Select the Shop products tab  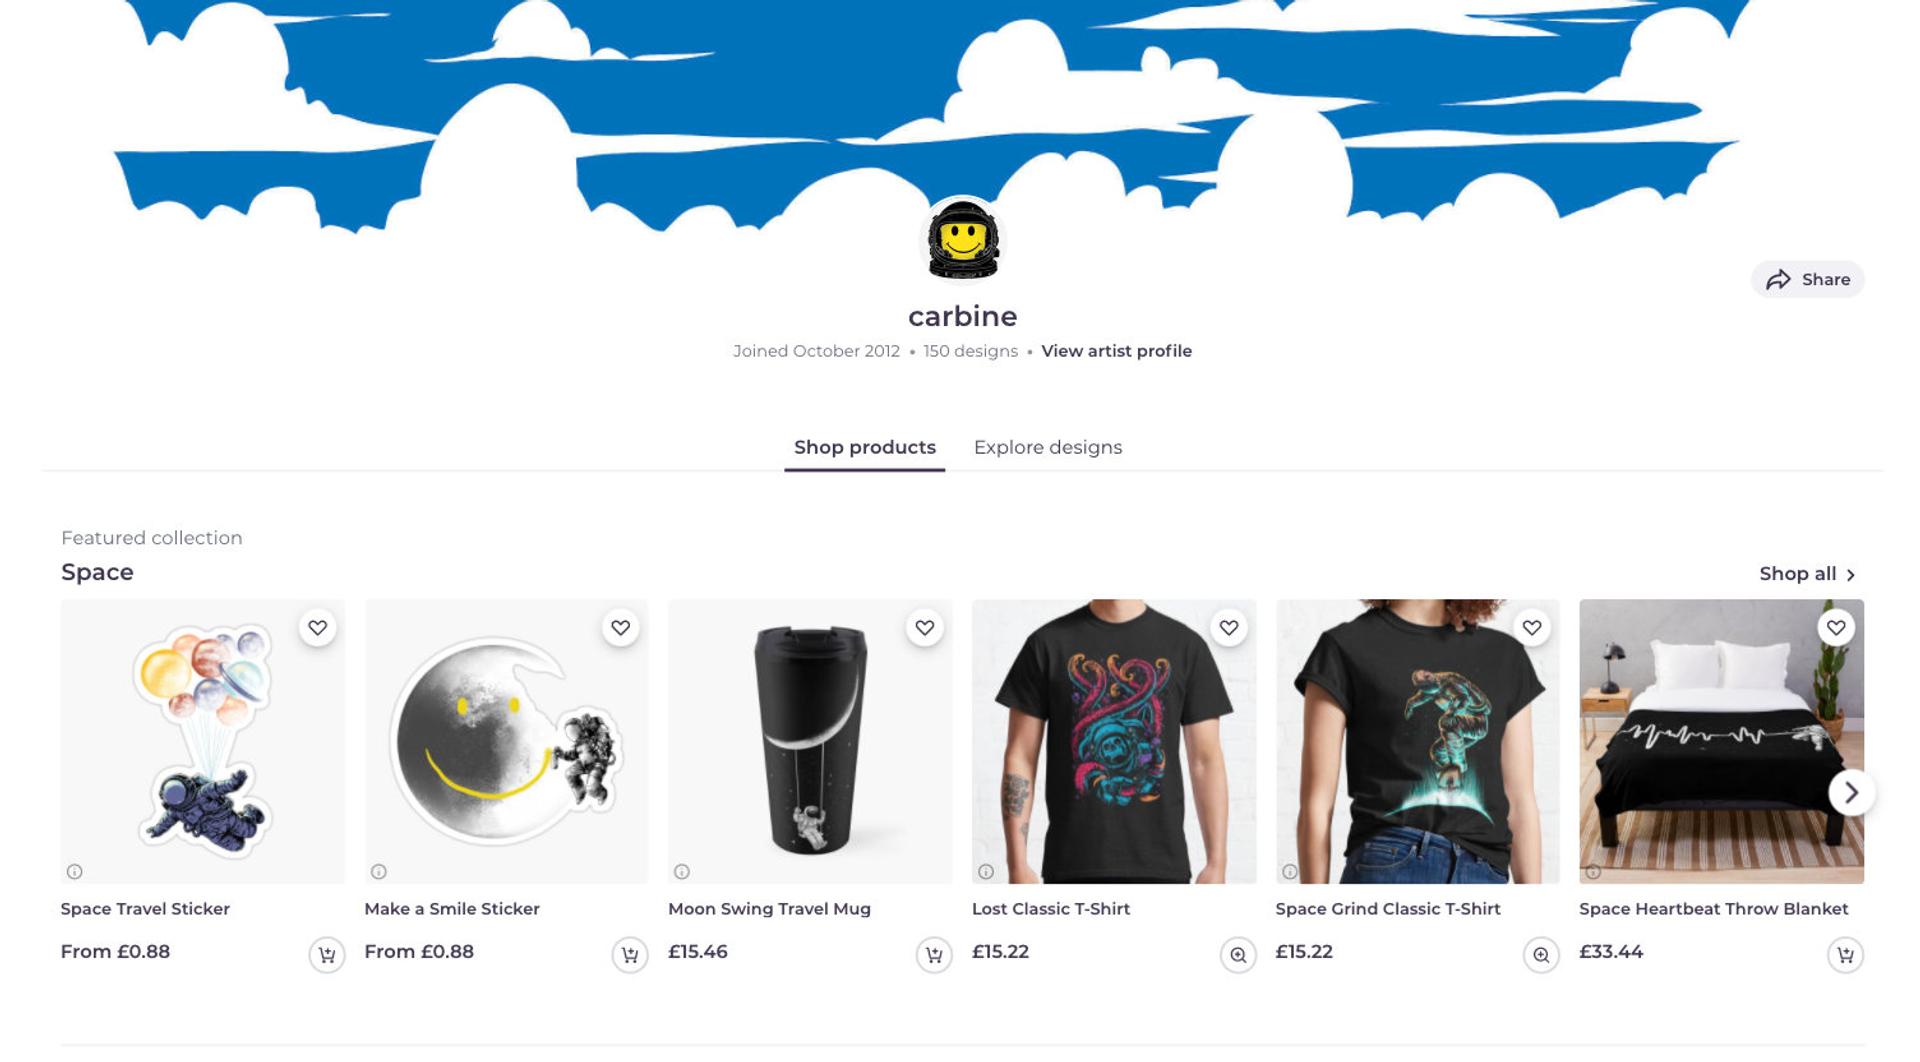click(x=865, y=448)
